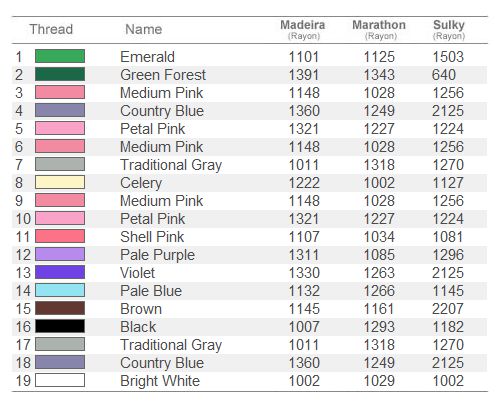The width and height of the screenshot is (500, 402).
Task: Click the Pale Blue color swatch
Action: (x=60, y=290)
